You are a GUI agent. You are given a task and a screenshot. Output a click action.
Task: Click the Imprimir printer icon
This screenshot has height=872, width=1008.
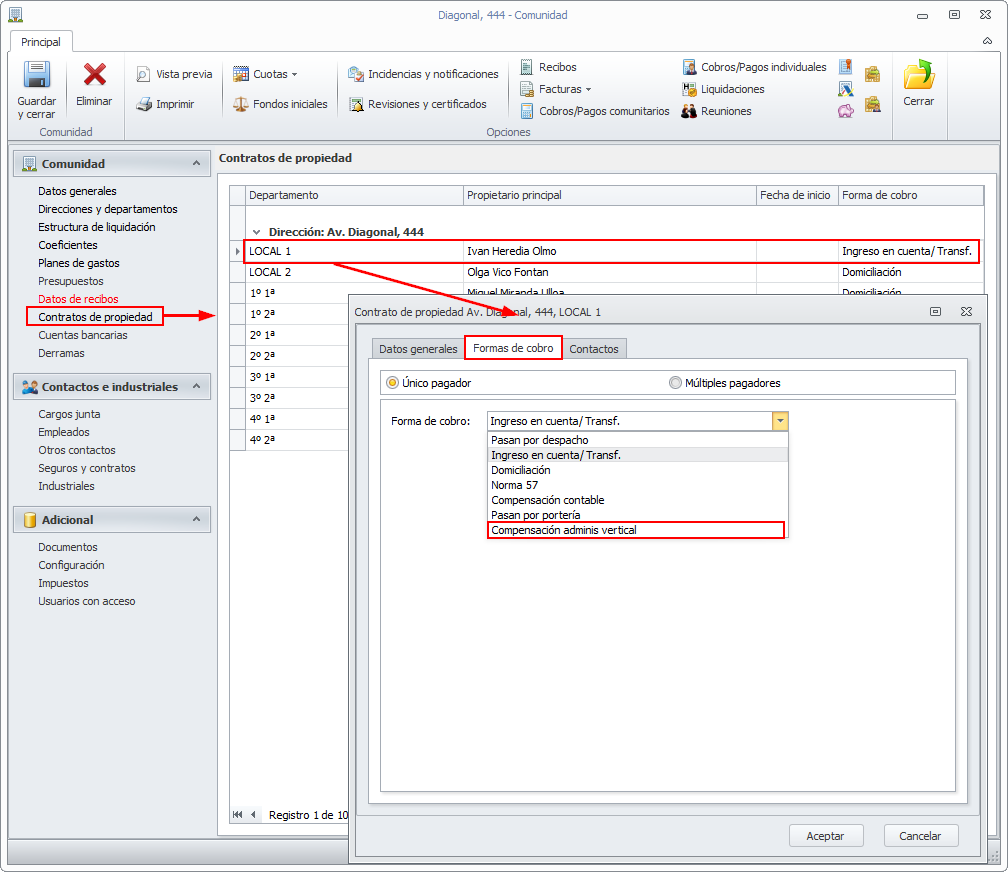(144, 104)
